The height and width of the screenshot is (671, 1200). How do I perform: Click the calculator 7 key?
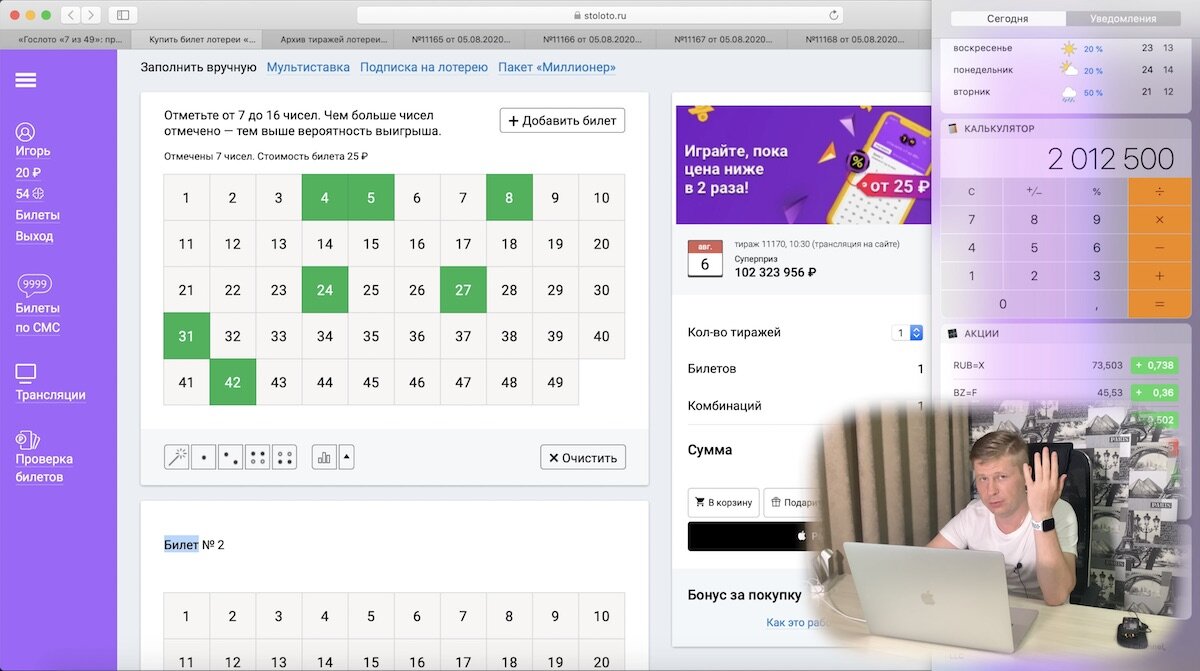(971, 219)
